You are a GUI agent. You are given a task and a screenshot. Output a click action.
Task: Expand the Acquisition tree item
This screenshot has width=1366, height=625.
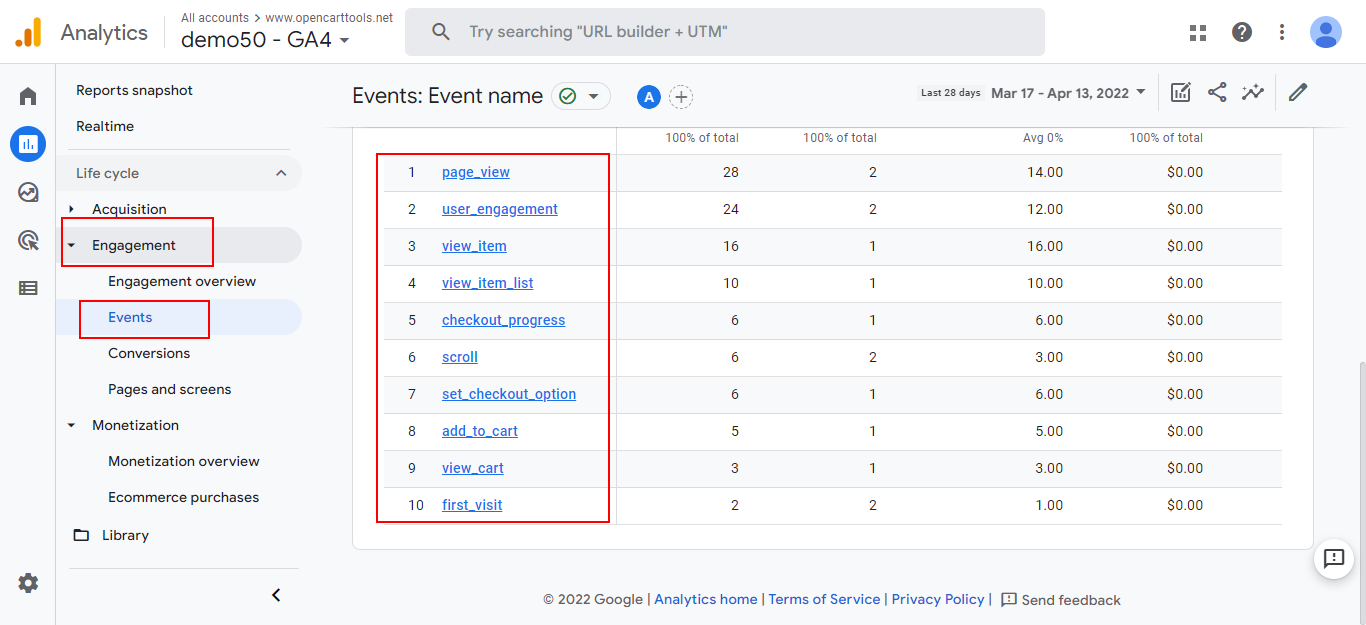click(72, 209)
